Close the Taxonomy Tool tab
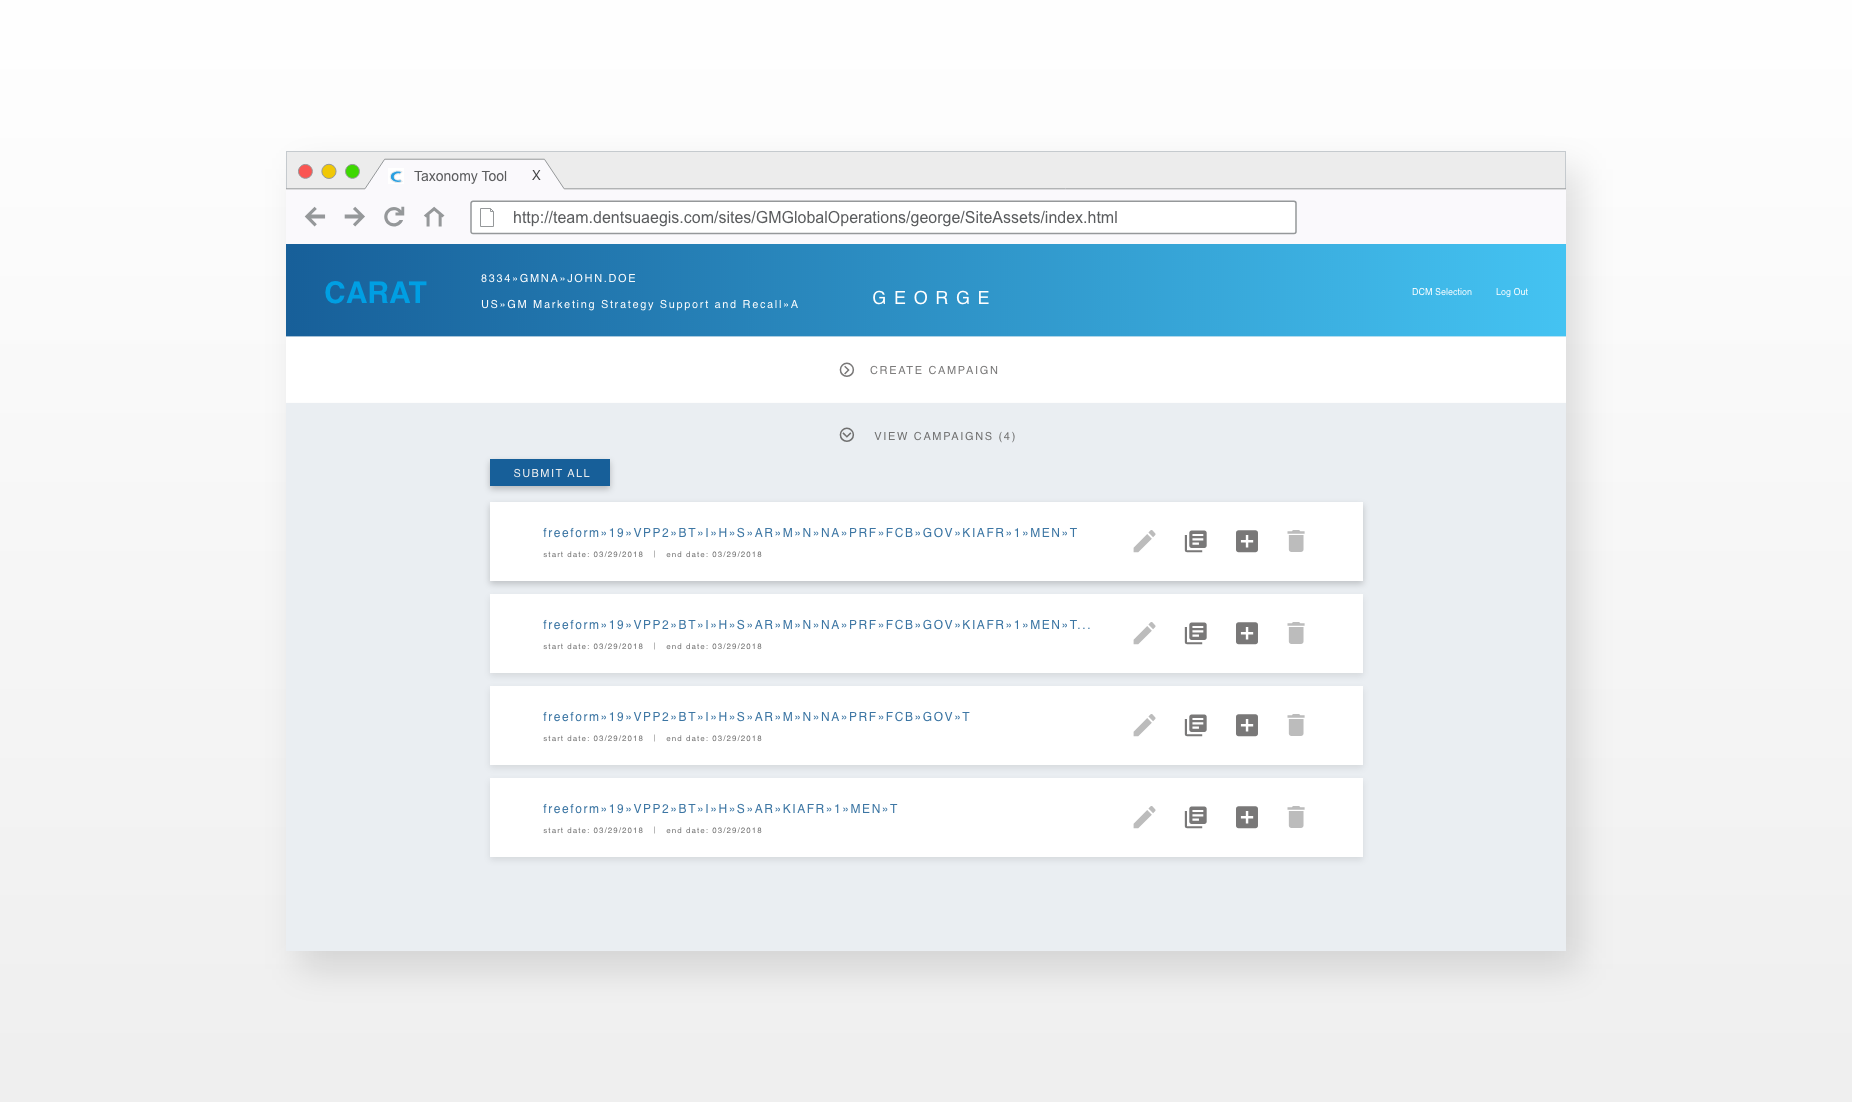Screen dimensions: 1852x1102 point(536,175)
